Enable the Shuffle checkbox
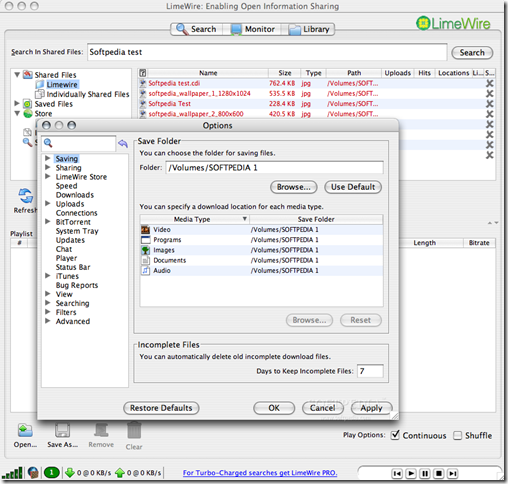The width and height of the screenshot is (508, 484). tap(457, 435)
